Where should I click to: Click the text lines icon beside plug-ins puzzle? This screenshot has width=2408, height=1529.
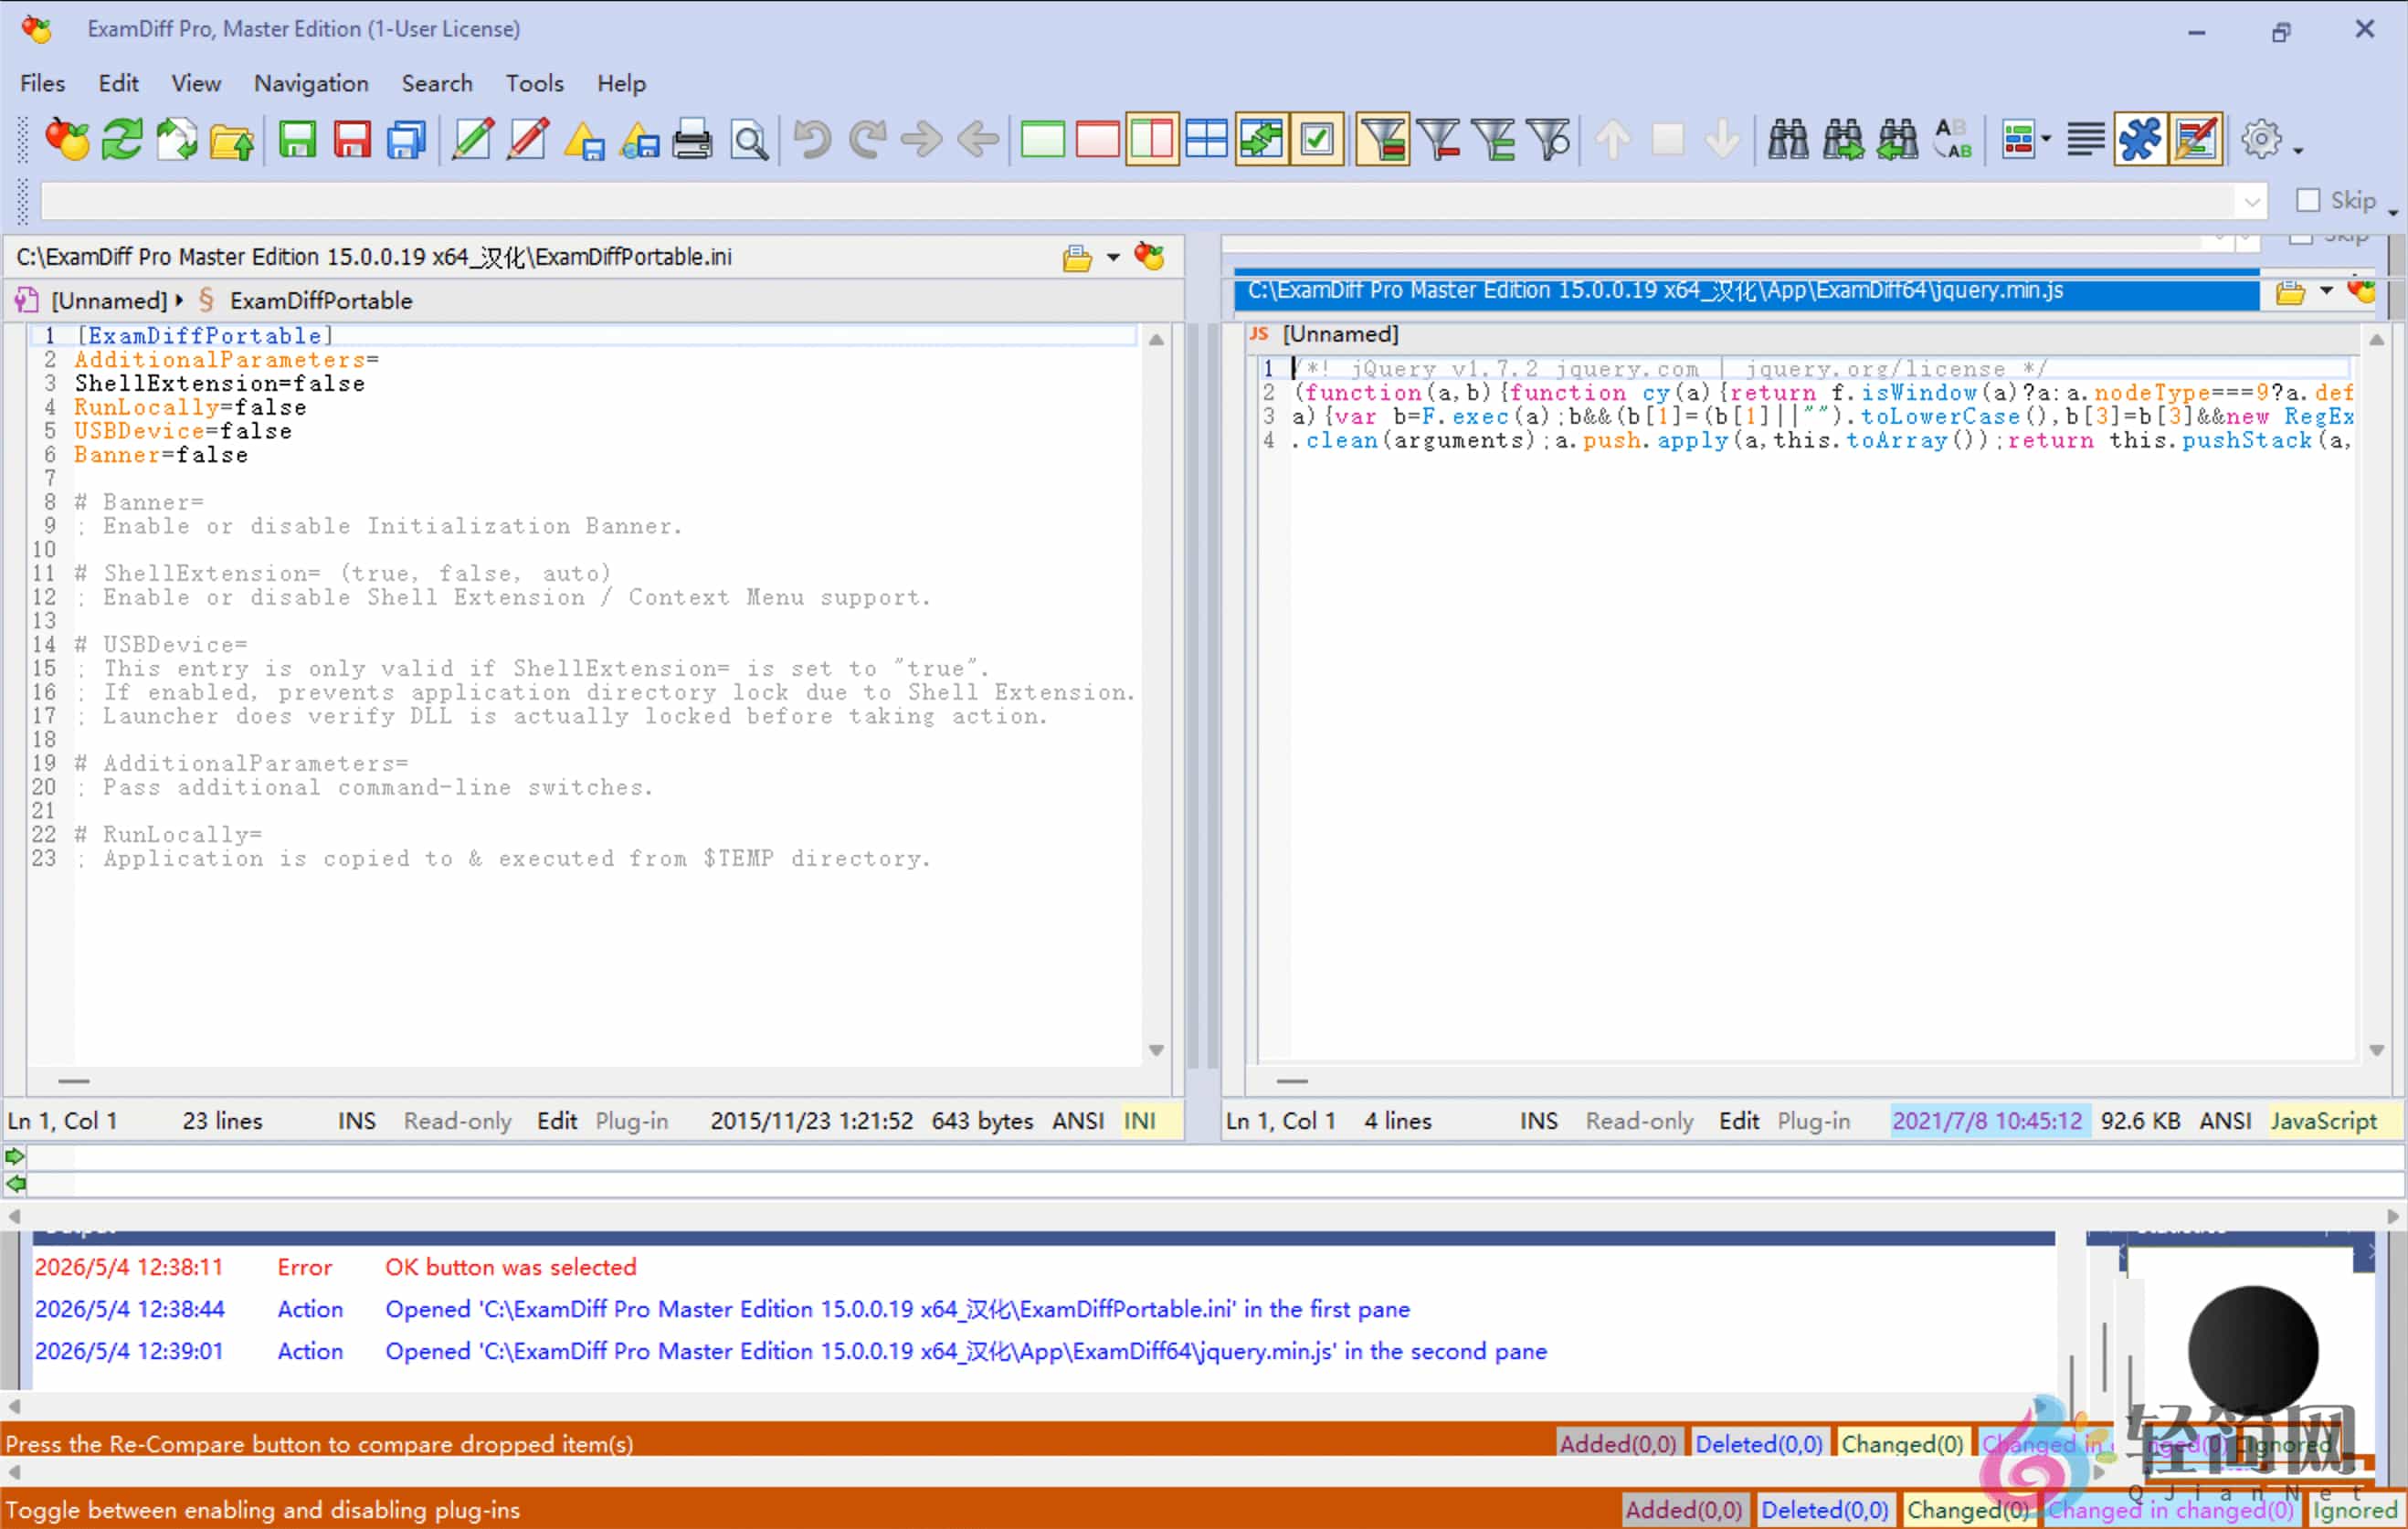coord(2085,140)
